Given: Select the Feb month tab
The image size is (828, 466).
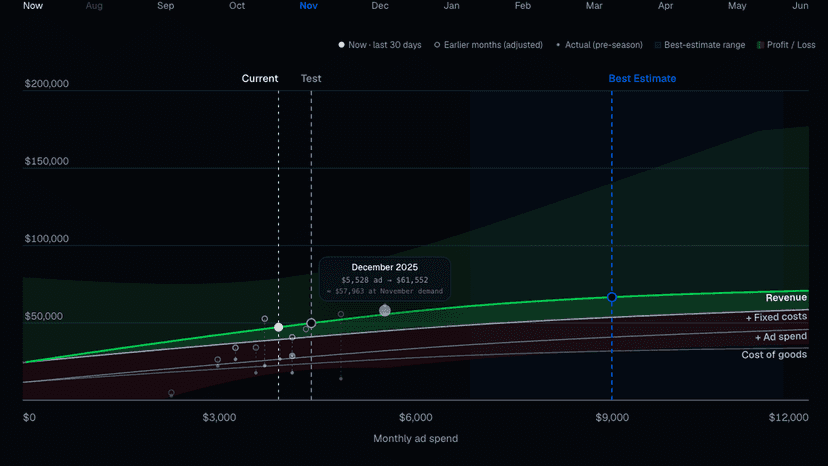Looking at the screenshot, I should tap(523, 6).
